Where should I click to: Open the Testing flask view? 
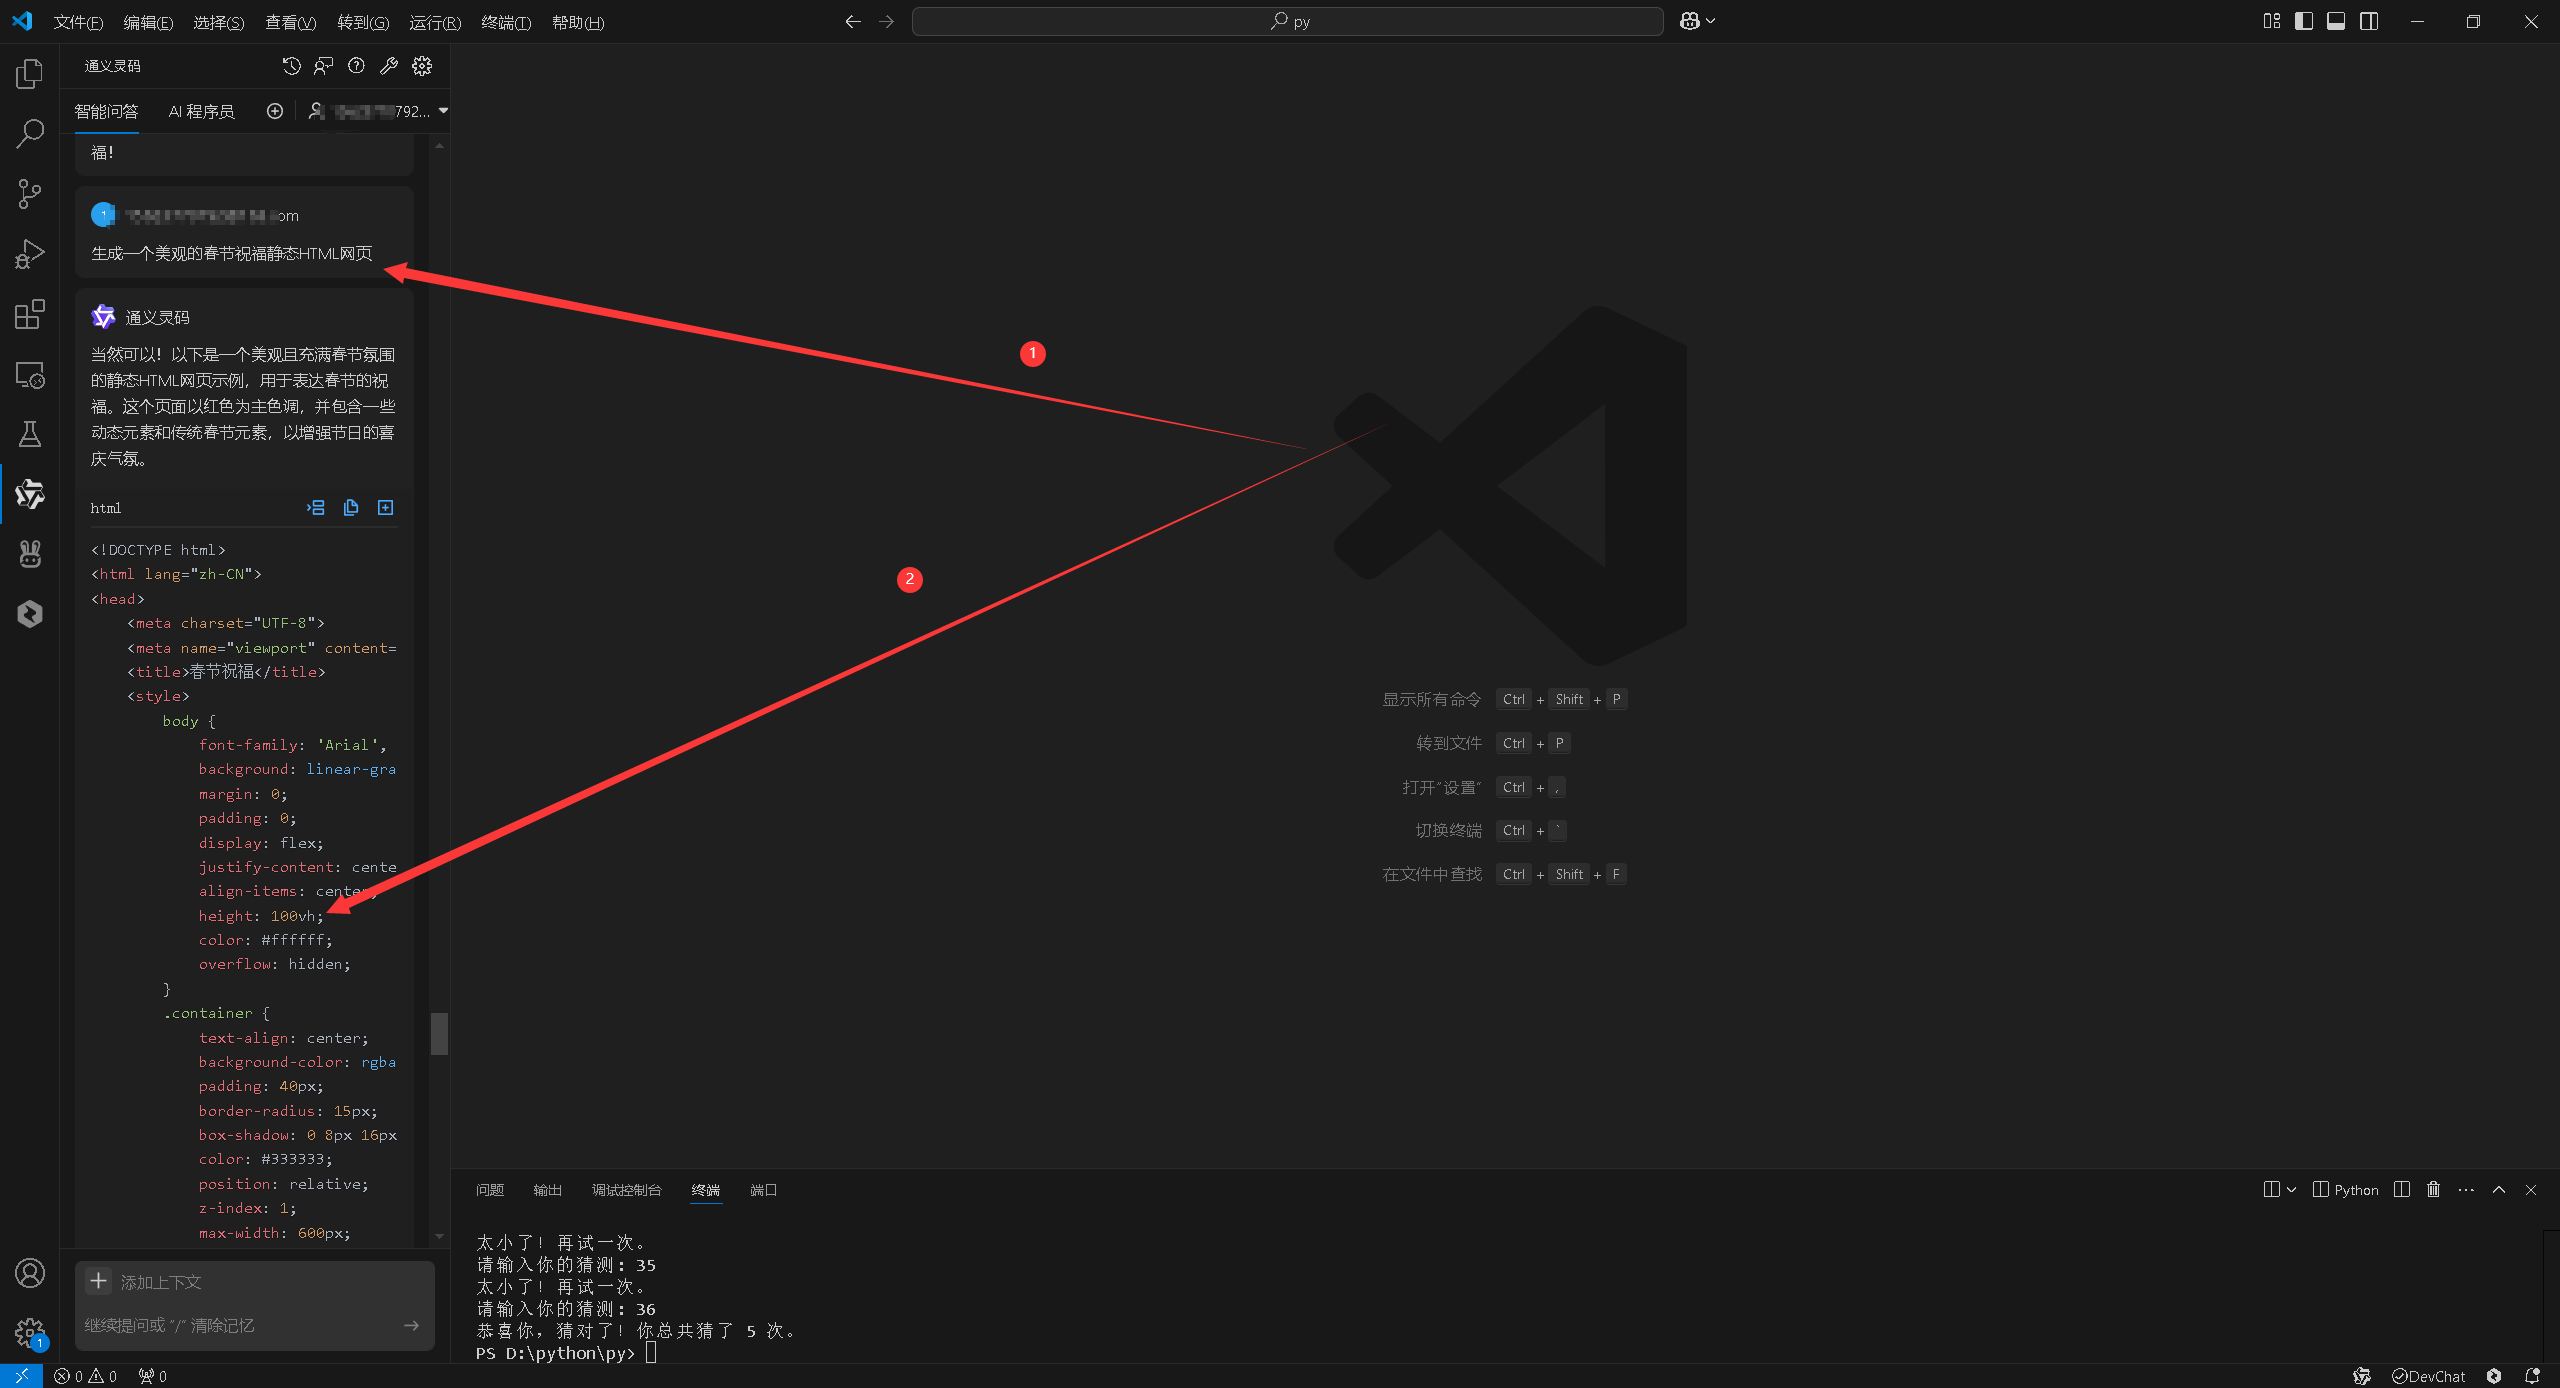point(30,434)
